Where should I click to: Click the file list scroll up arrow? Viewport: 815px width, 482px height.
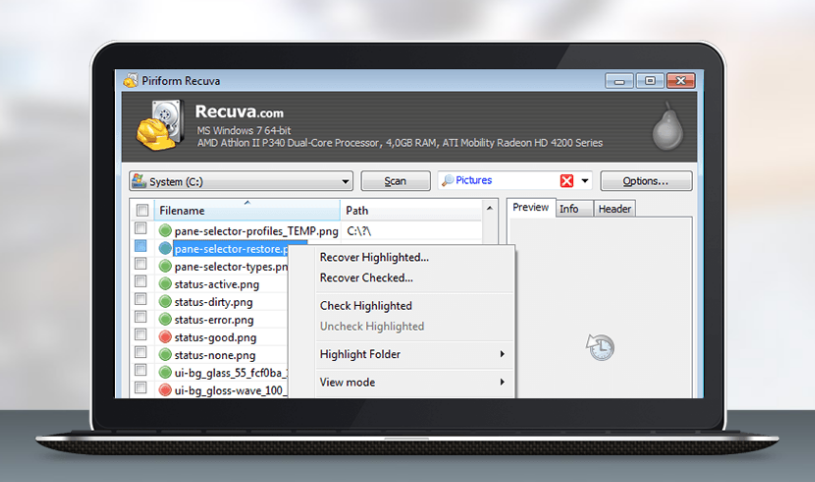(x=490, y=208)
